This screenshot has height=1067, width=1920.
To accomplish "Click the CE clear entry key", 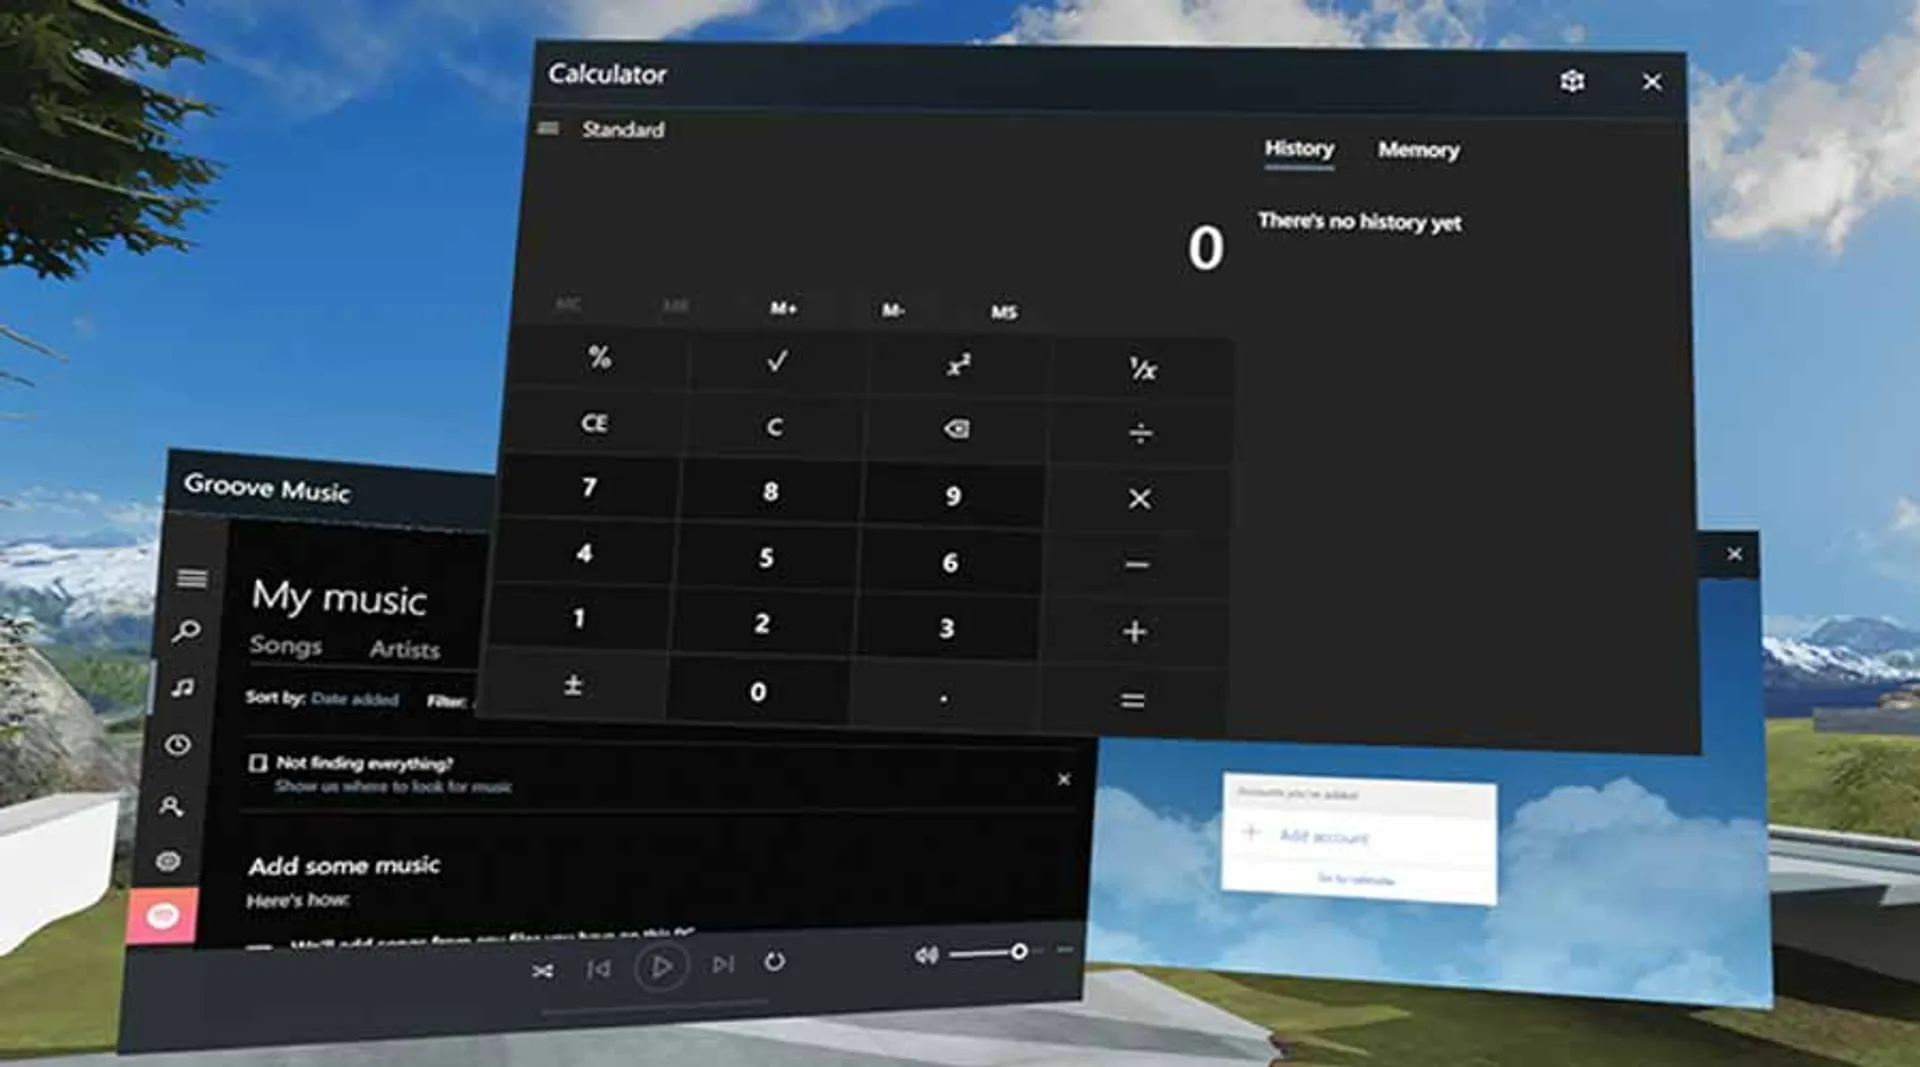I will coord(594,423).
